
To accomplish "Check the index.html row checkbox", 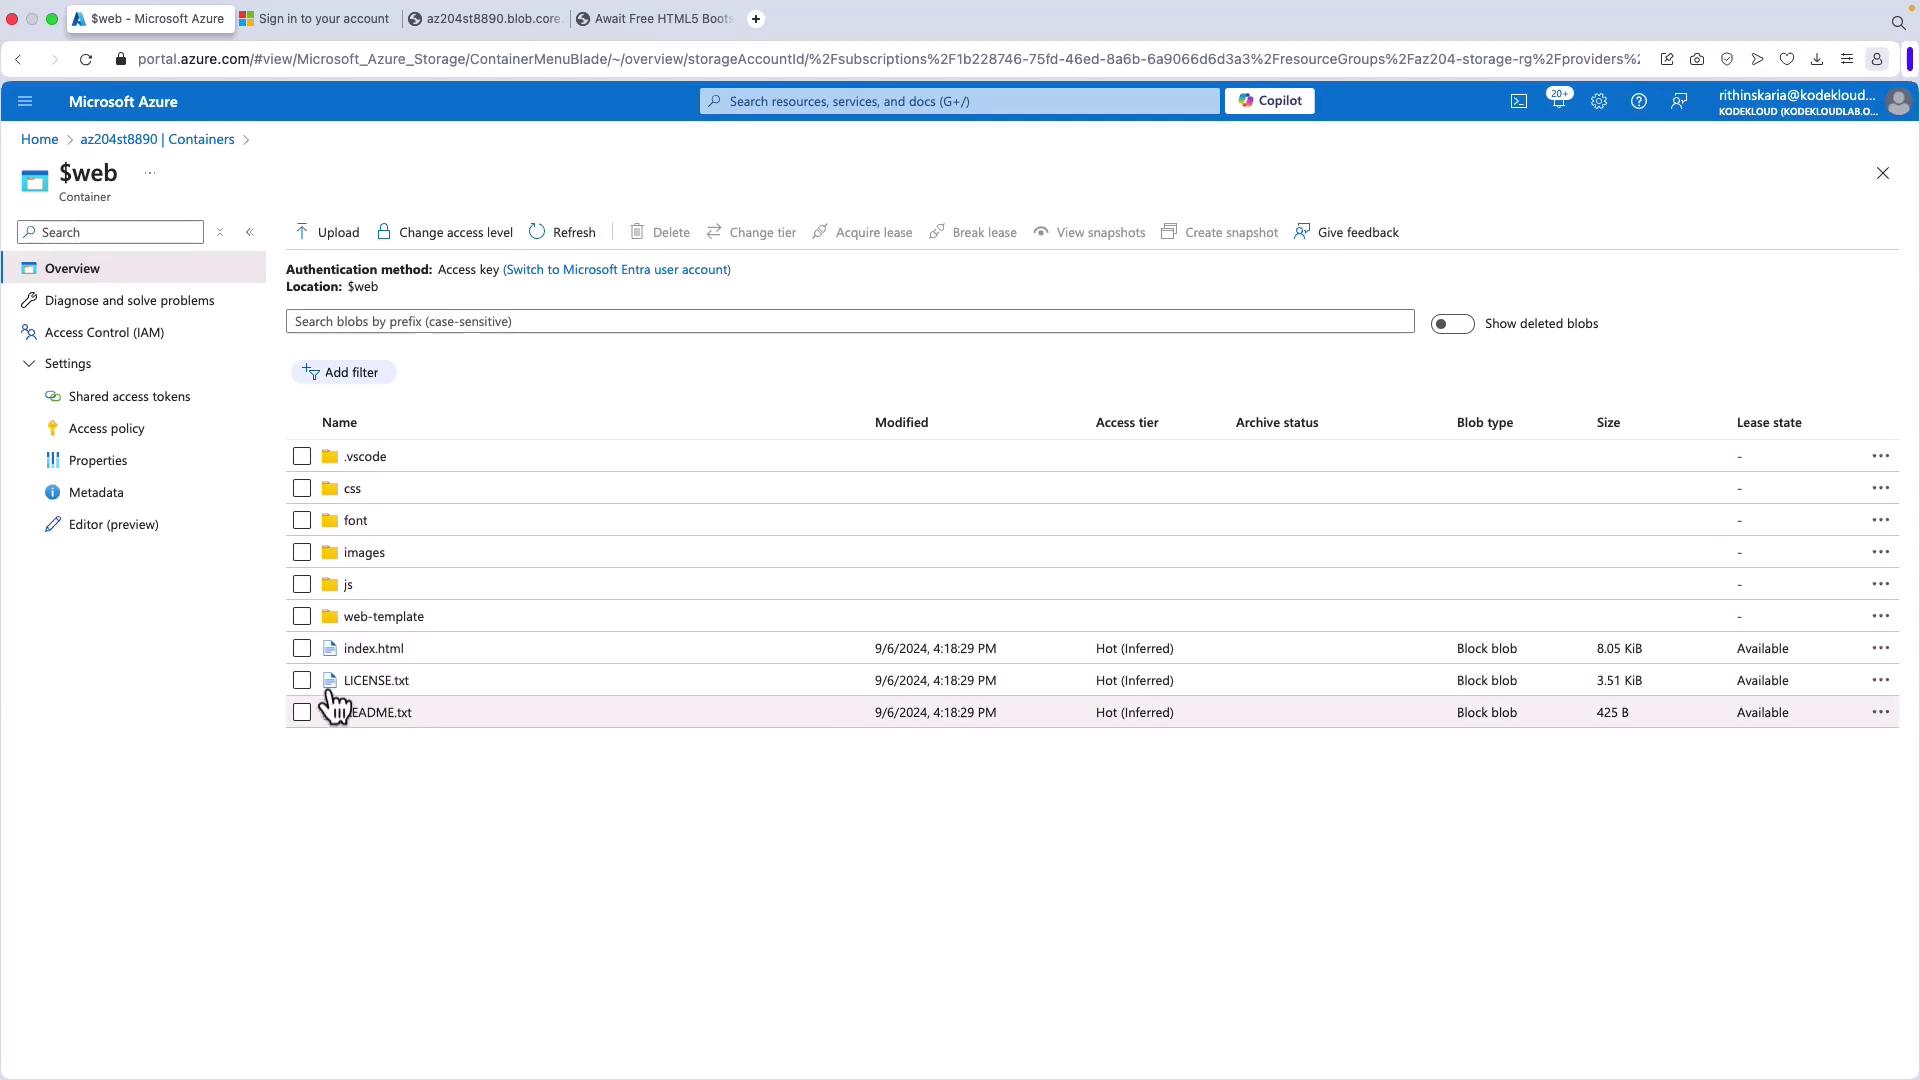I will click(x=302, y=648).
